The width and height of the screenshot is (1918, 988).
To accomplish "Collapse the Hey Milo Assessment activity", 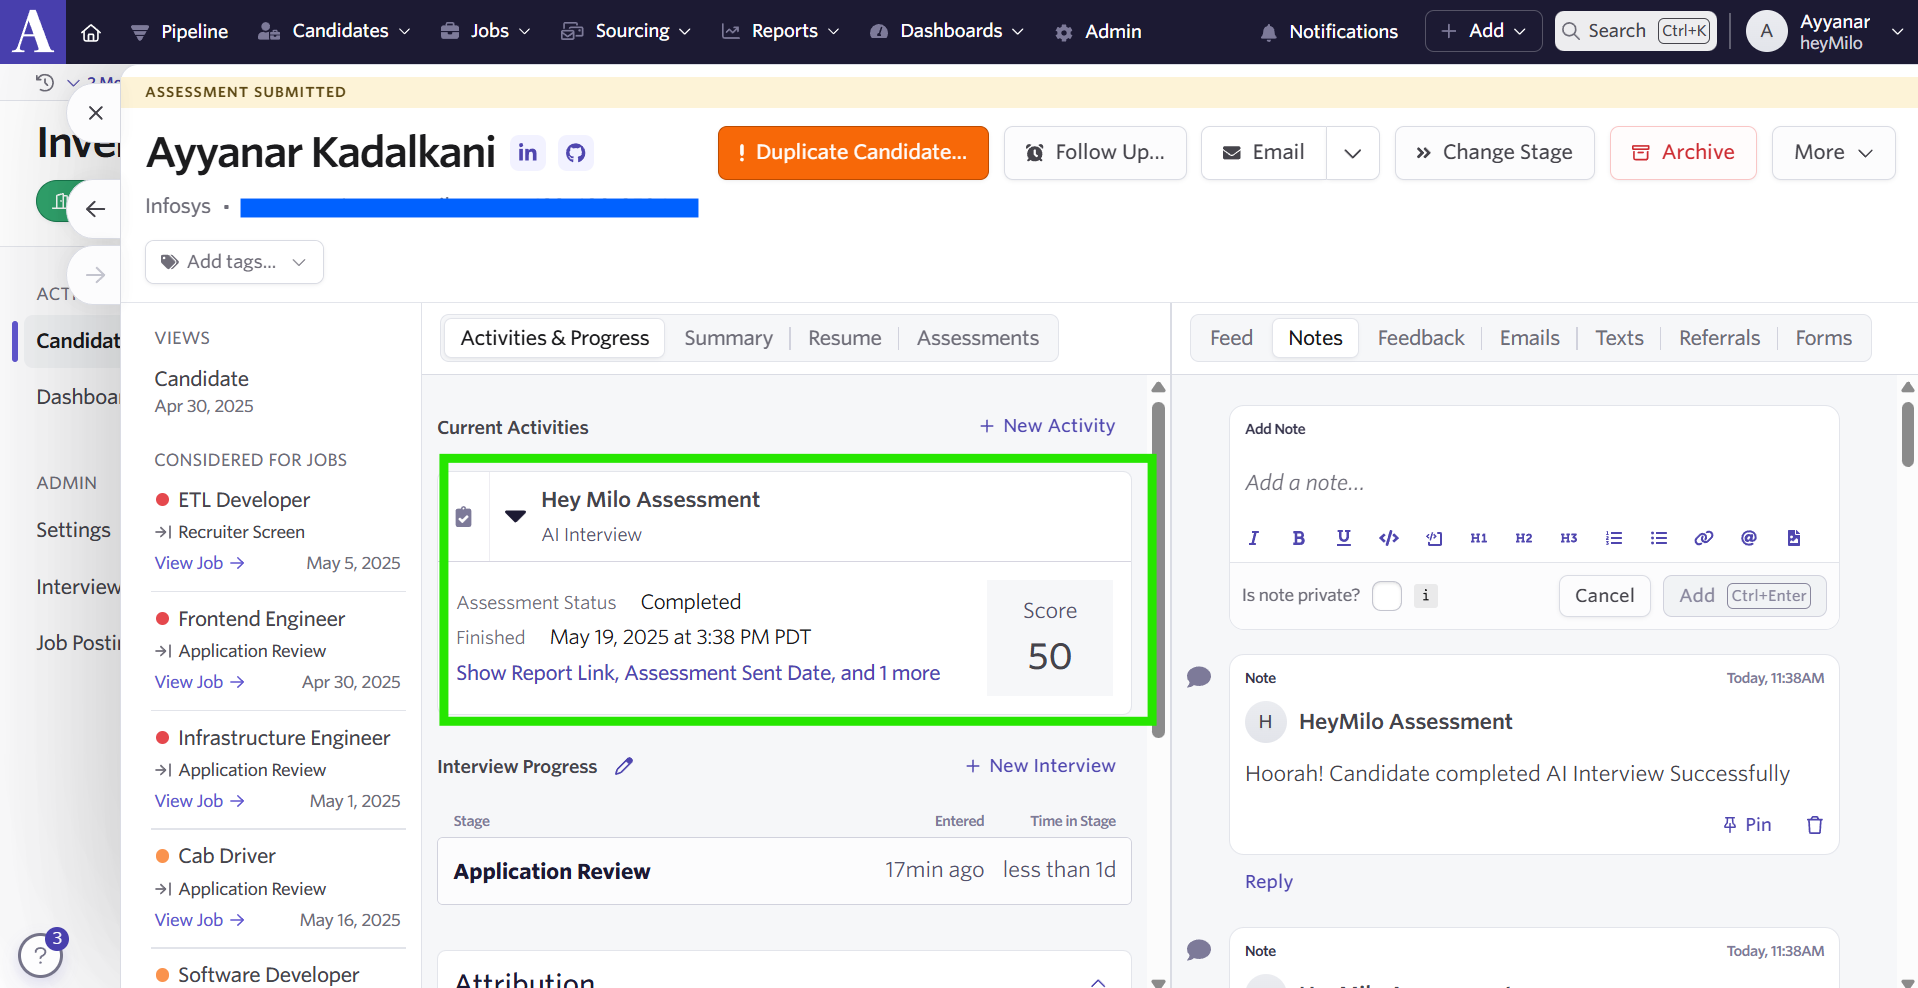I will pyautogui.click(x=515, y=516).
